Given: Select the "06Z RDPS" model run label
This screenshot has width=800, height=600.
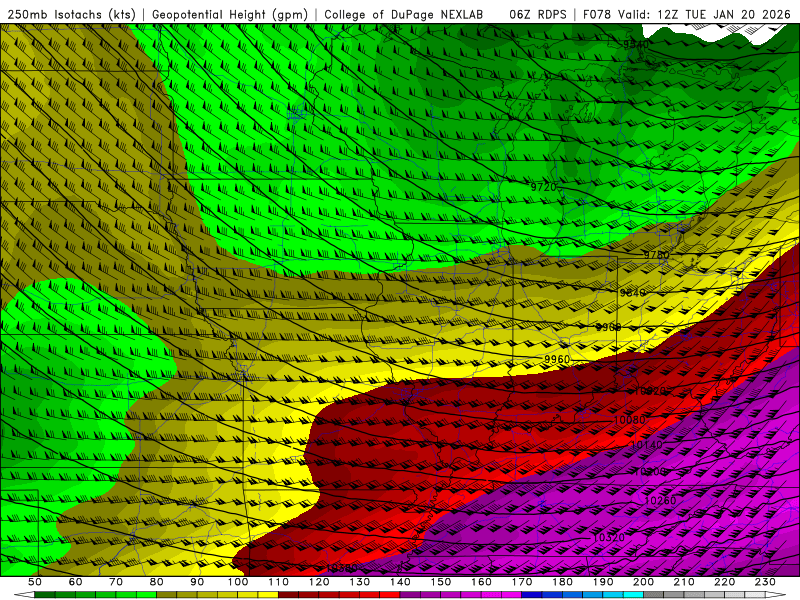Looking at the screenshot, I should [x=538, y=14].
